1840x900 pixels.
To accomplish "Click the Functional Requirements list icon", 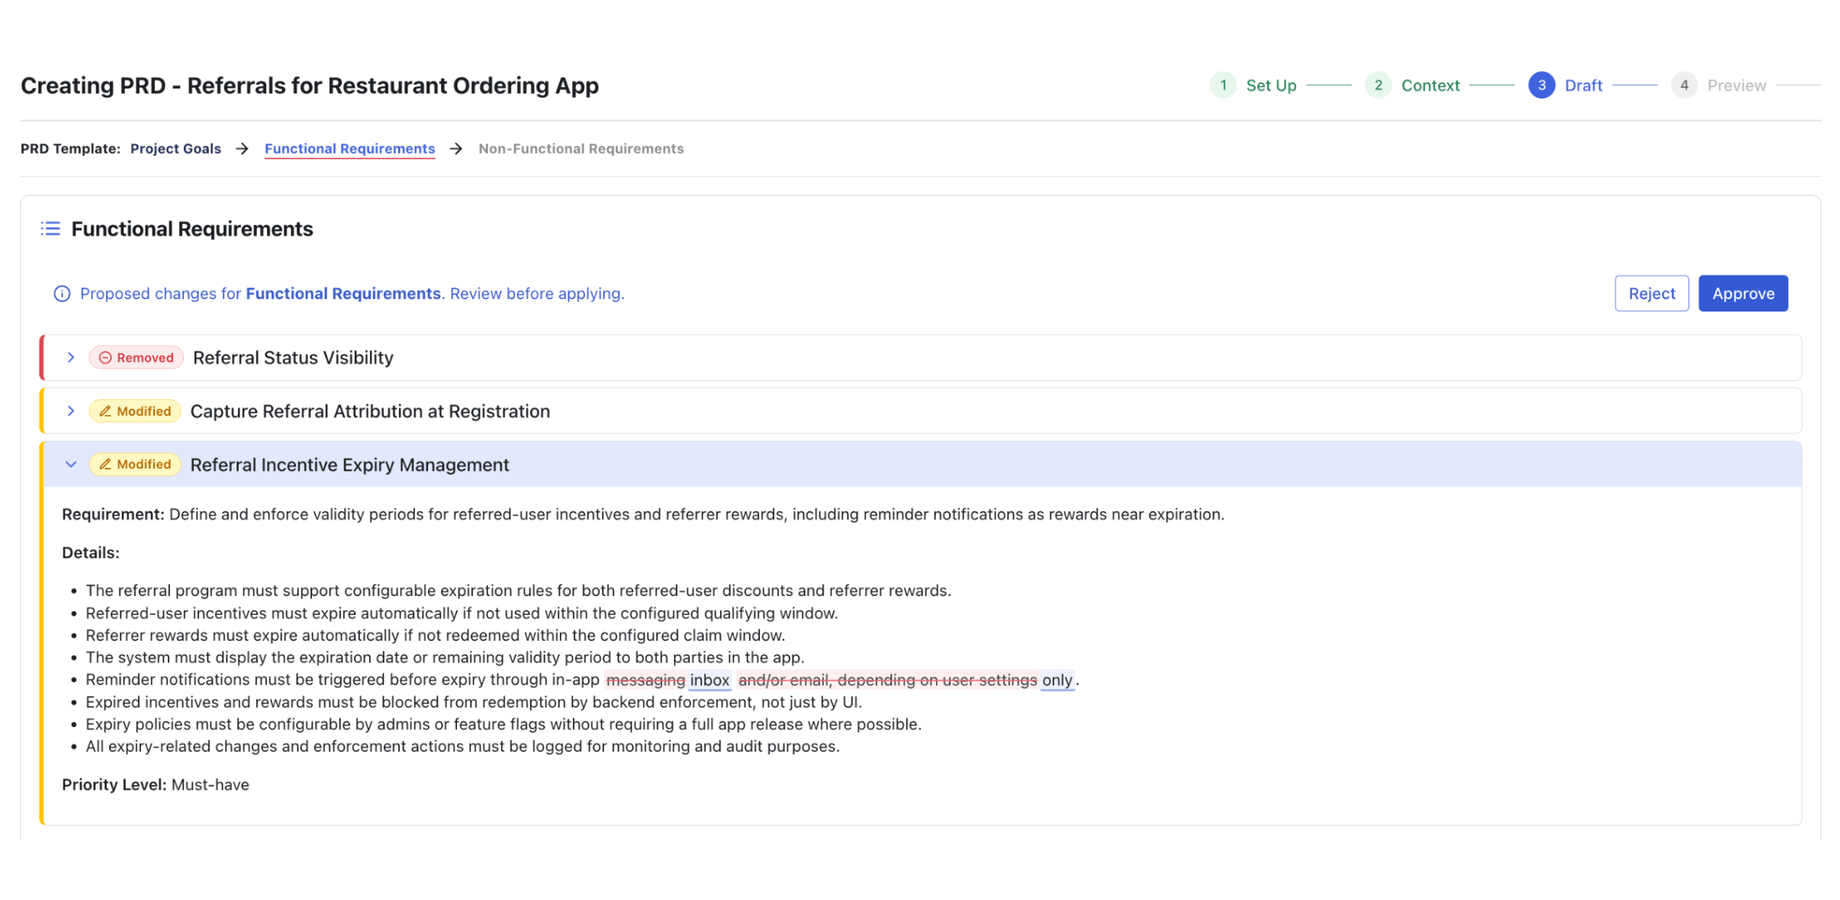I will 50,229.
